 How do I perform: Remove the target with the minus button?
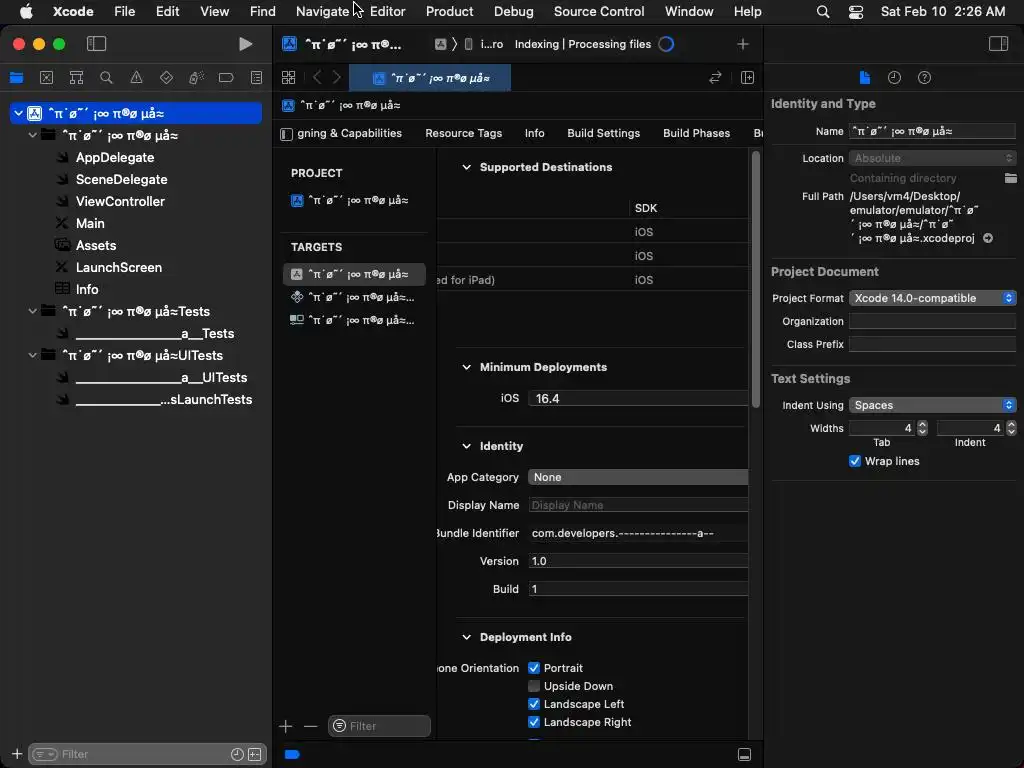point(310,726)
